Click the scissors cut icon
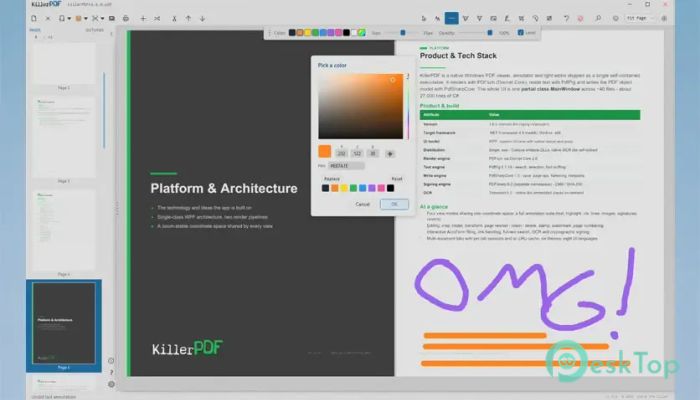The height and width of the screenshot is (400, 700). 174,18
